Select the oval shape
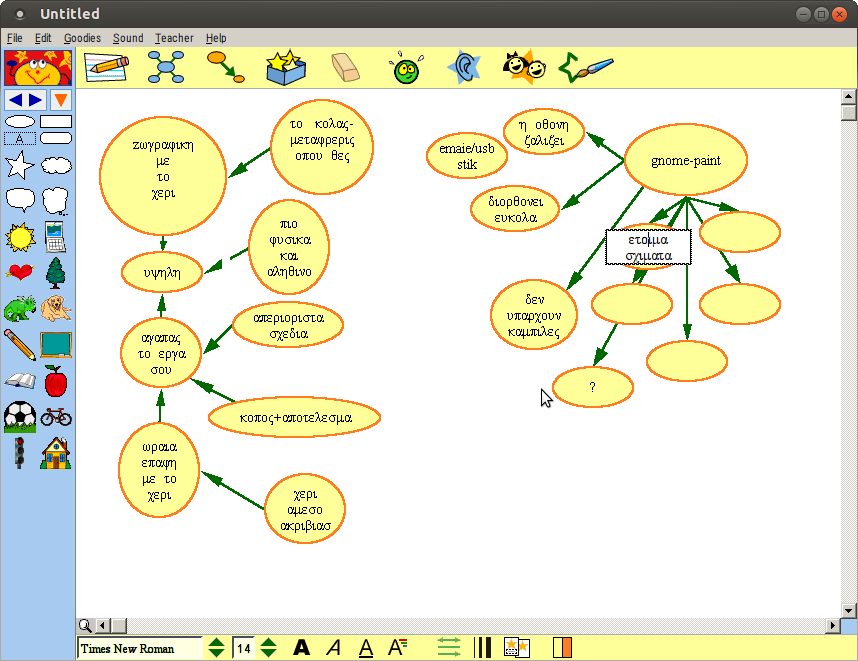This screenshot has width=858, height=661. 20,121
